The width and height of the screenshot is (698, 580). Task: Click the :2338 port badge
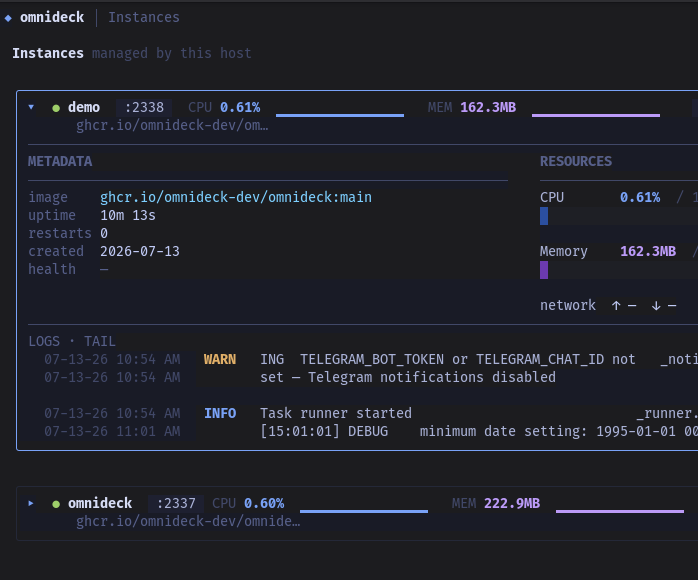(x=144, y=107)
